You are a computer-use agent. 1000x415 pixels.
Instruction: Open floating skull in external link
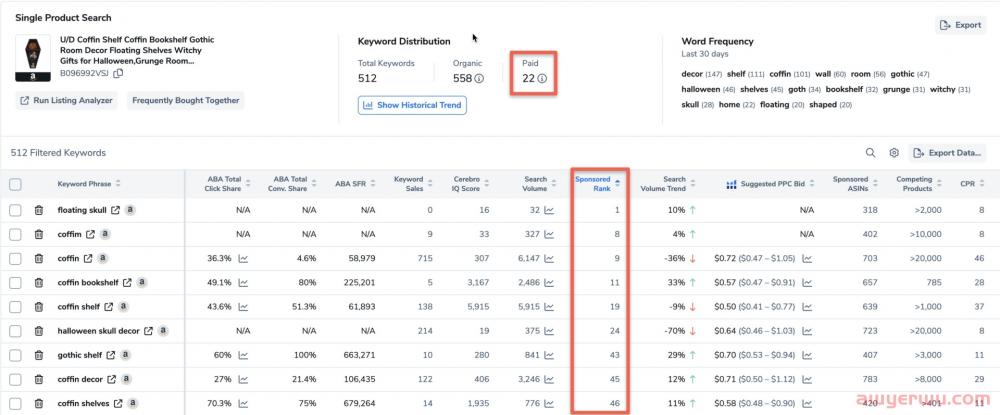coord(115,210)
